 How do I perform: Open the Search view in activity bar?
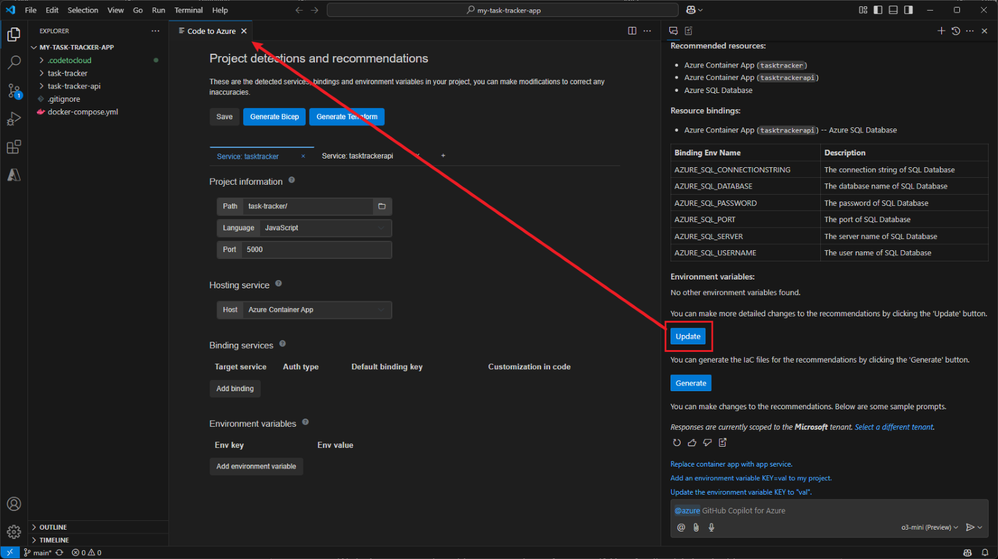[13, 62]
